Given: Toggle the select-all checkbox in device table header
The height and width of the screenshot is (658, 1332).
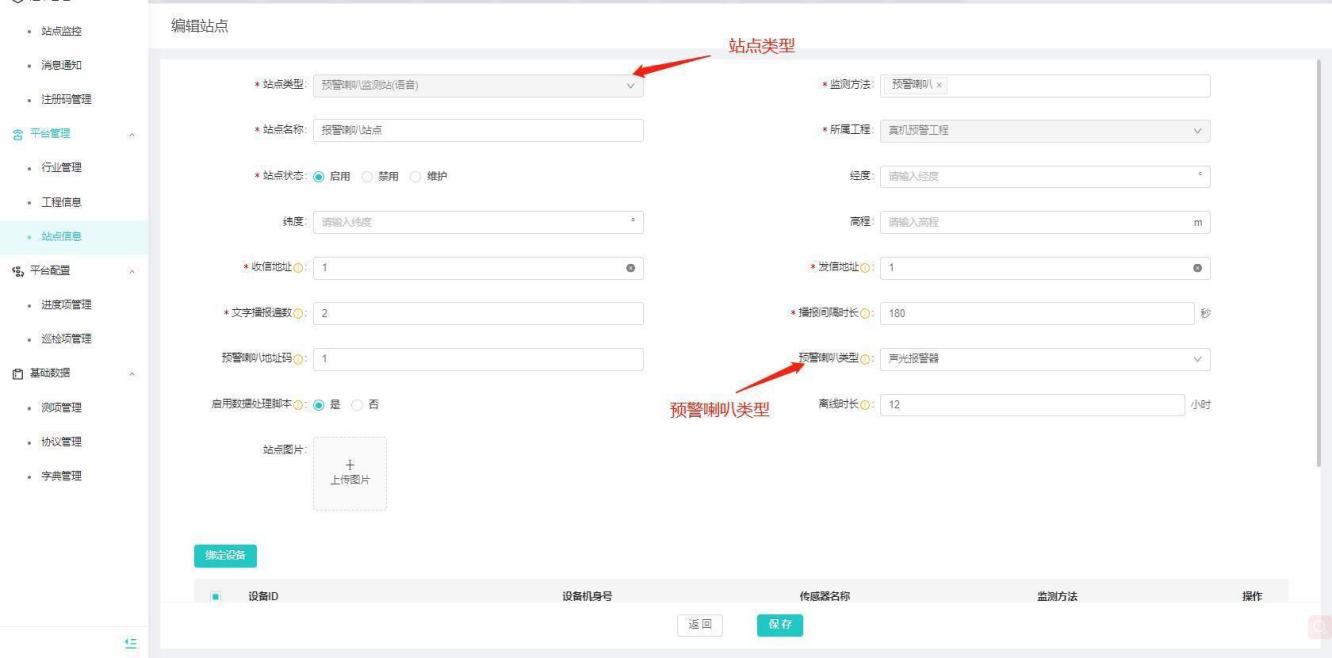Looking at the screenshot, I should tap(215, 597).
